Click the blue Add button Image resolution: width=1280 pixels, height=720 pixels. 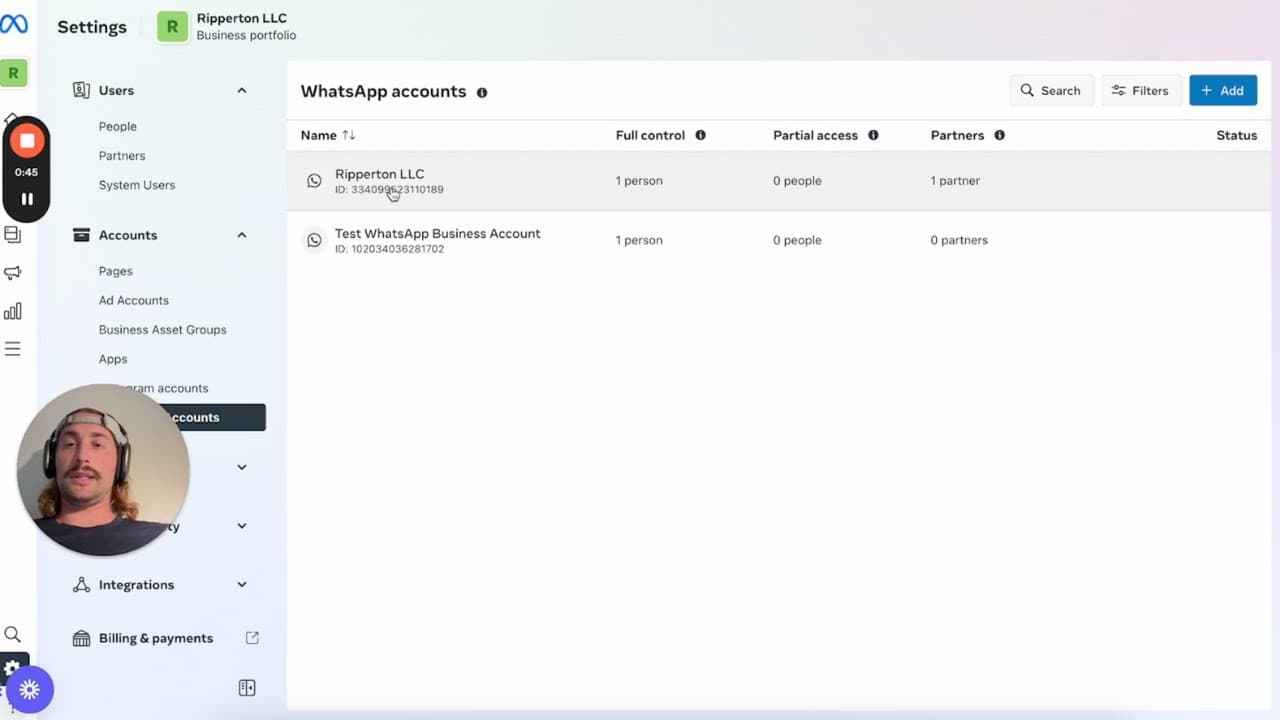(x=1223, y=91)
